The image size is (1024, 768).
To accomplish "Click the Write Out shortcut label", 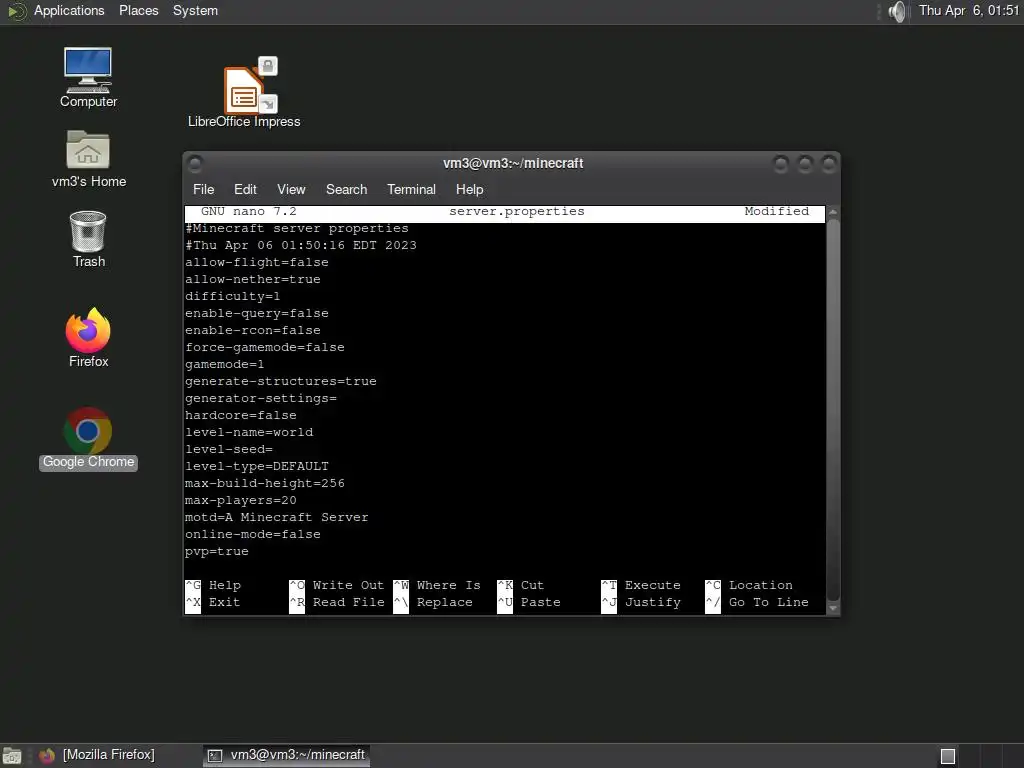I will pos(348,585).
